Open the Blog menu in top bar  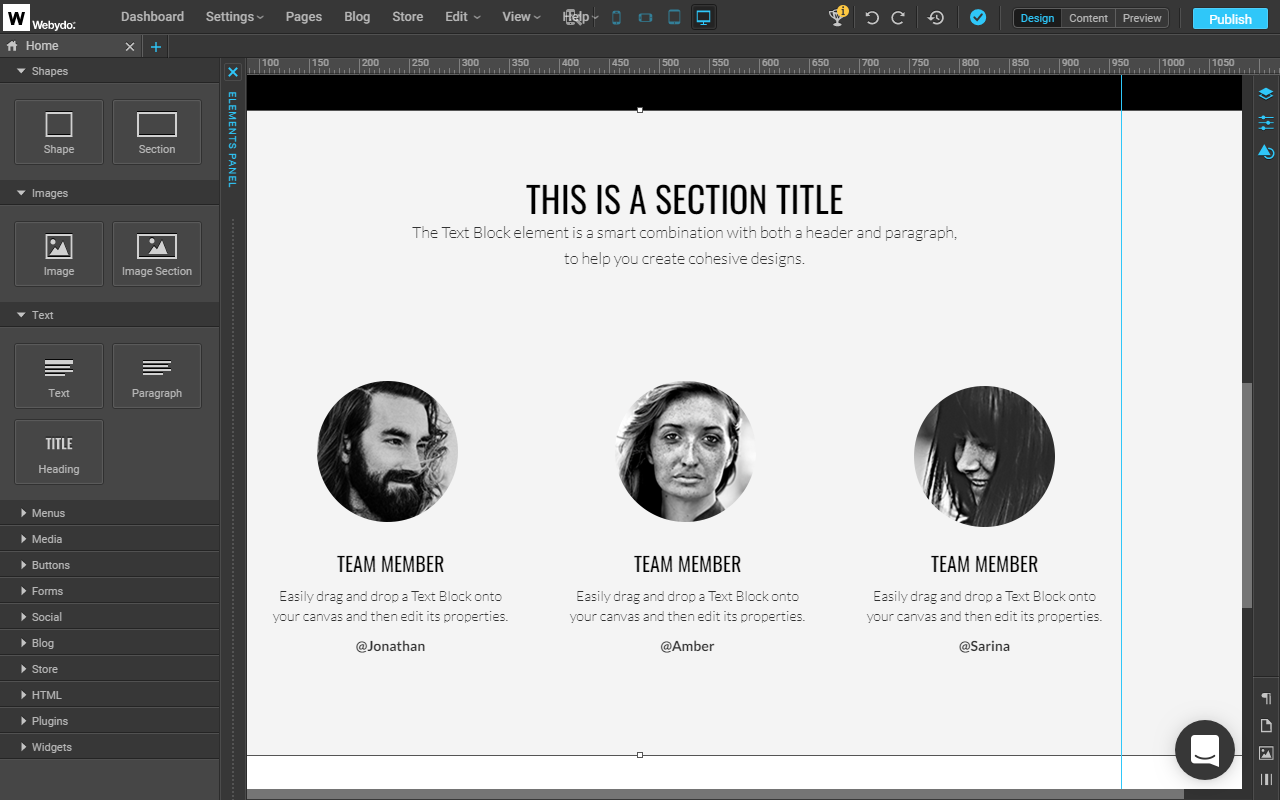tap(357, 17)
